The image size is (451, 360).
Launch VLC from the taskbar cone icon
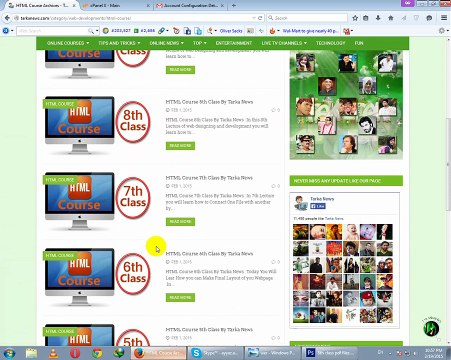(x=53, y=353)
